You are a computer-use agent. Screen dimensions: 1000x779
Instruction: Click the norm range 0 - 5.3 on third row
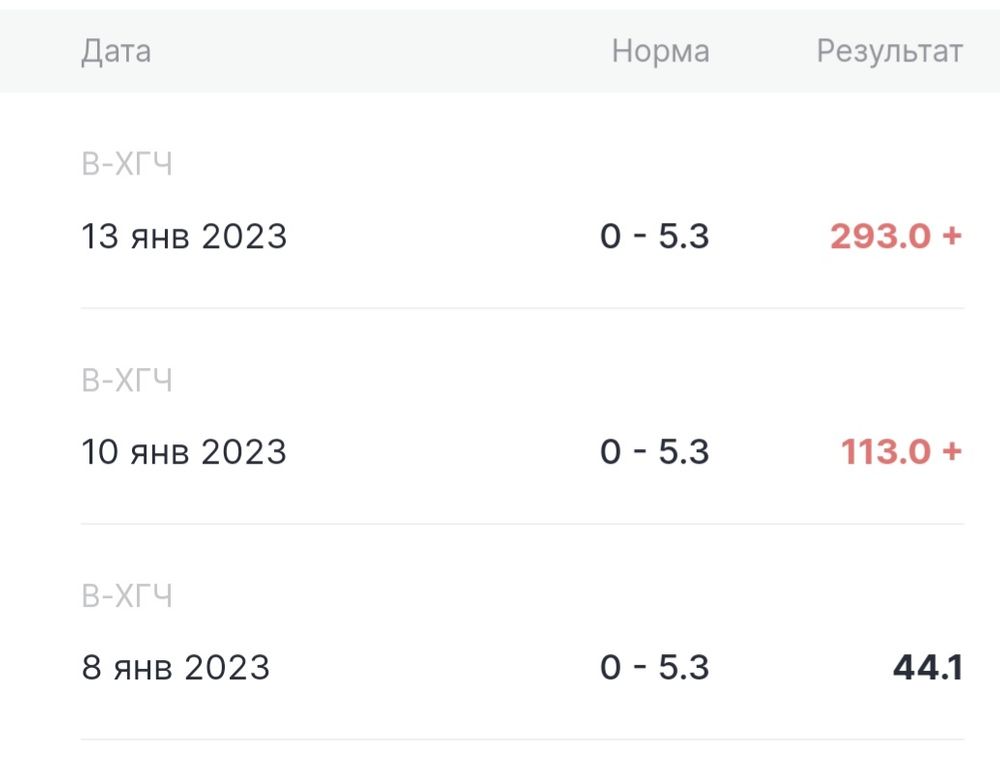tap(655, 667)
